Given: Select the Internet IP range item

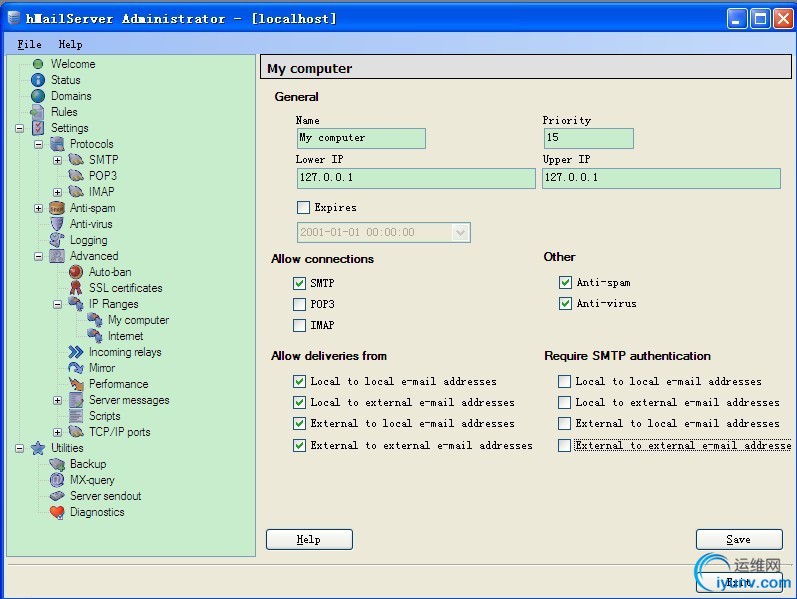Looking at the screenshot, I should click(126, 336).
